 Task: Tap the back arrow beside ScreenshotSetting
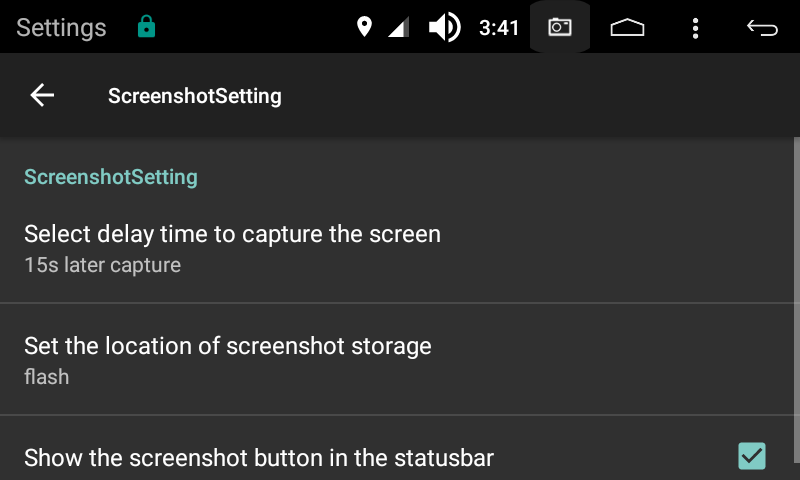42,95
